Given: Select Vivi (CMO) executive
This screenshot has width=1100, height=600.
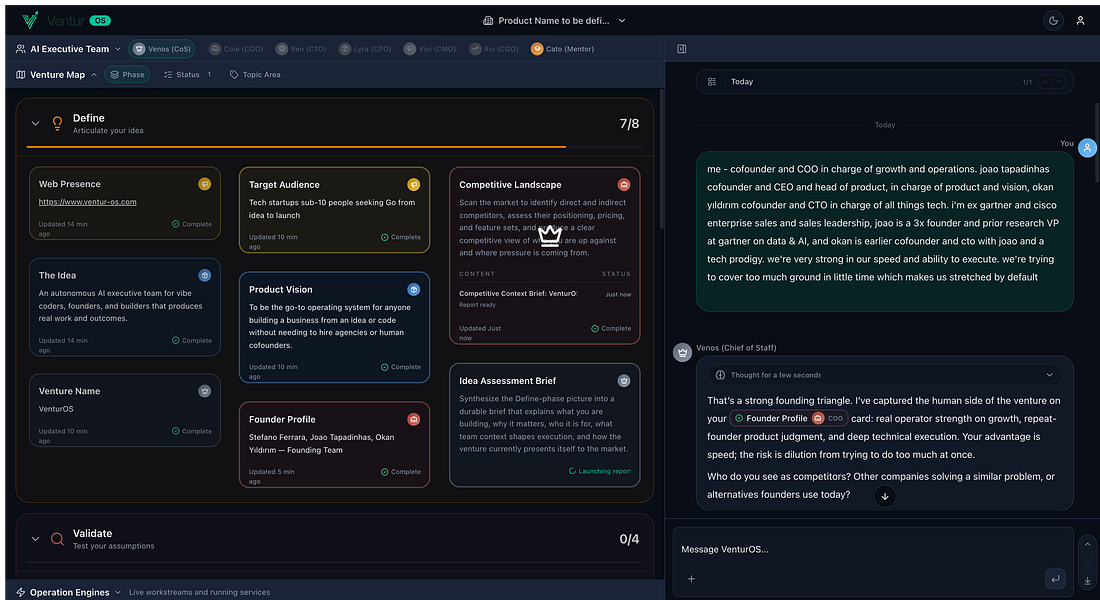Looking at the screenshot, I should 429,49.
